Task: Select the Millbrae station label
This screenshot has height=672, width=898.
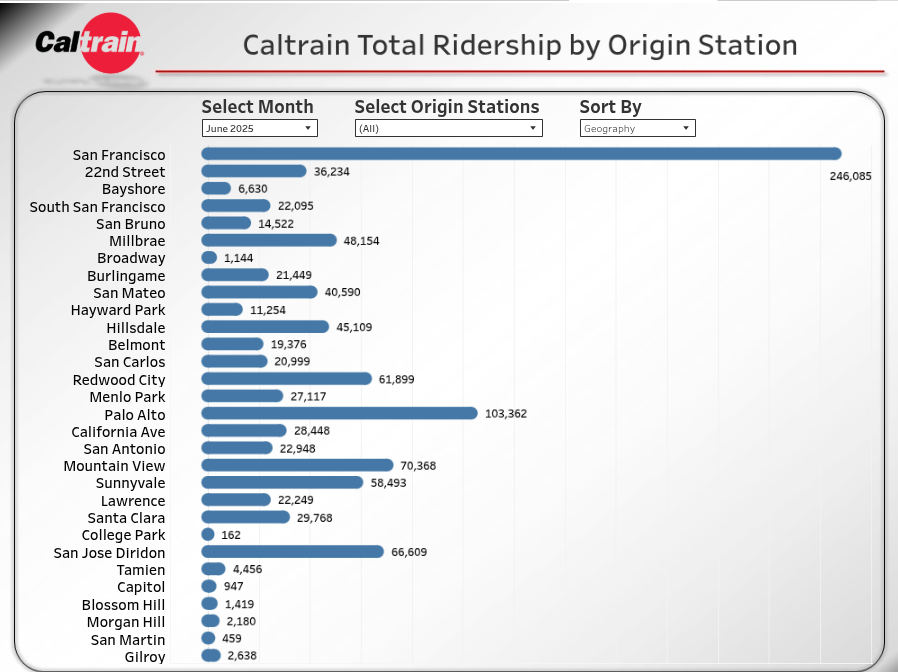Action: point(137,241)
